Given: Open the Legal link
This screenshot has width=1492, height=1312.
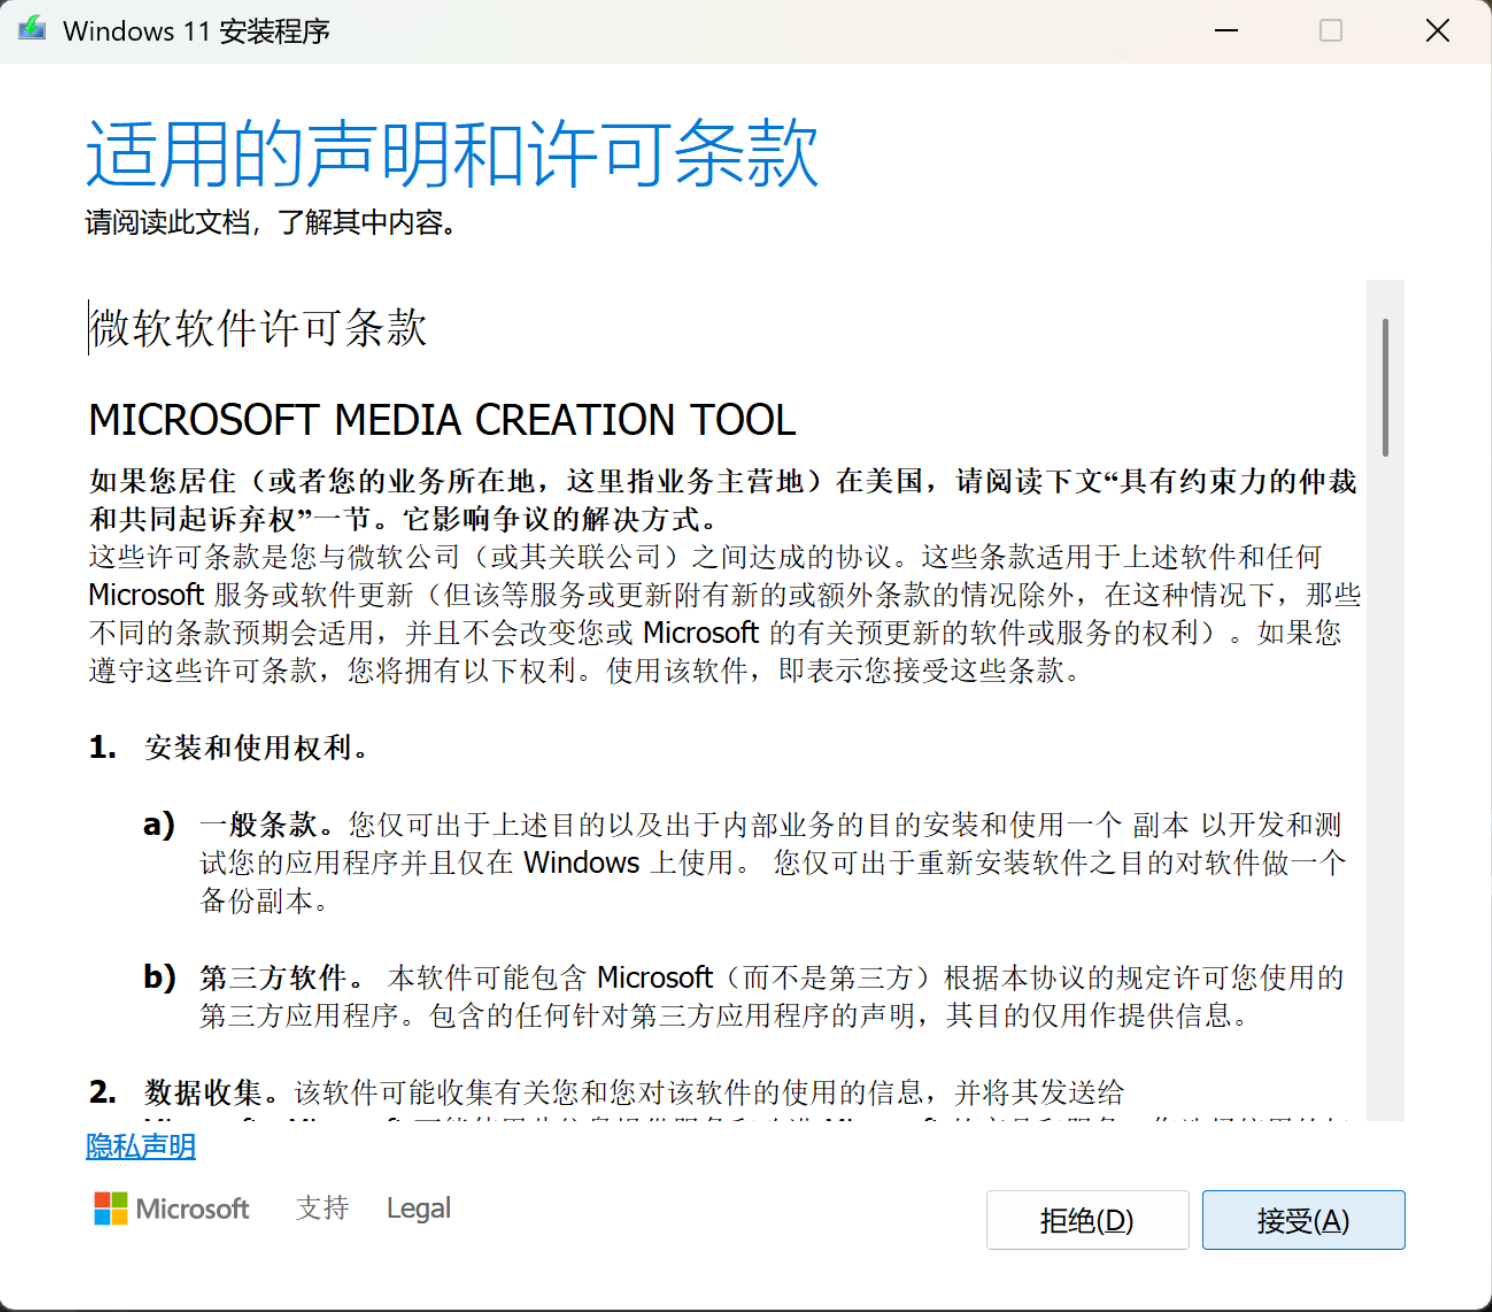Looking at the screenshot, I should tap(418, 1208).
